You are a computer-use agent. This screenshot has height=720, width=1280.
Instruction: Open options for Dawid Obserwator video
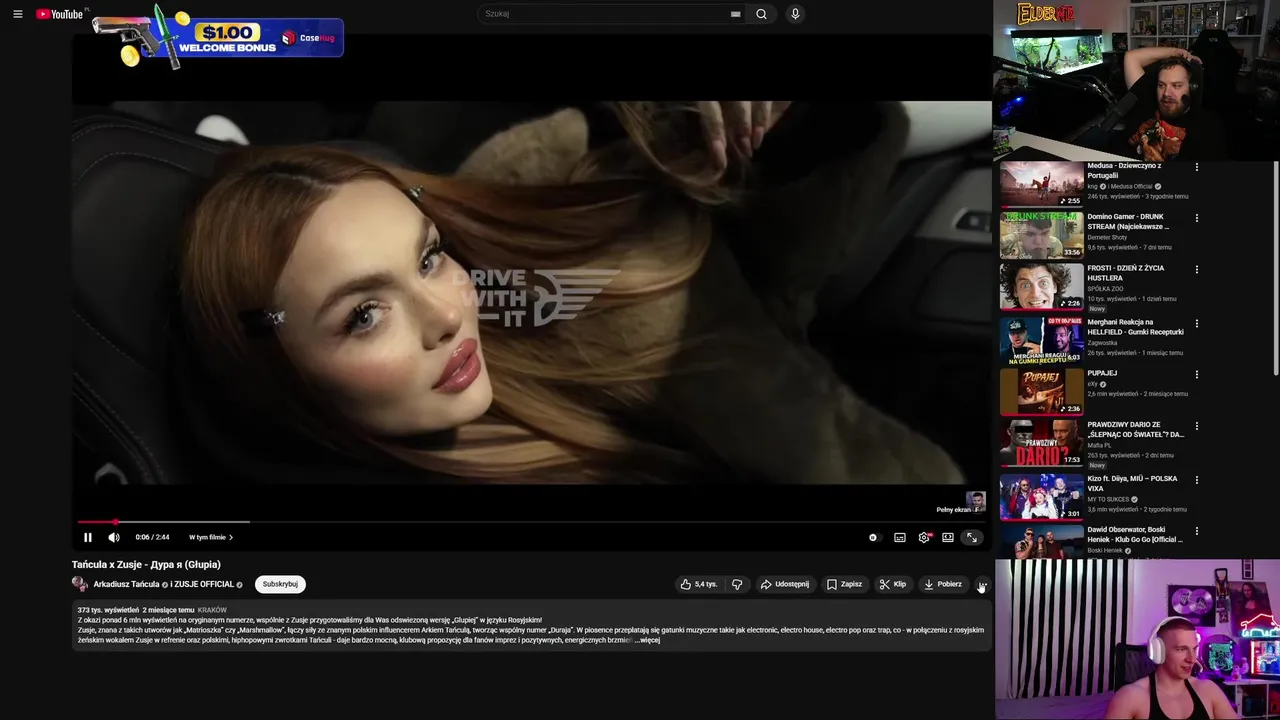click(x=1196, y=531)
